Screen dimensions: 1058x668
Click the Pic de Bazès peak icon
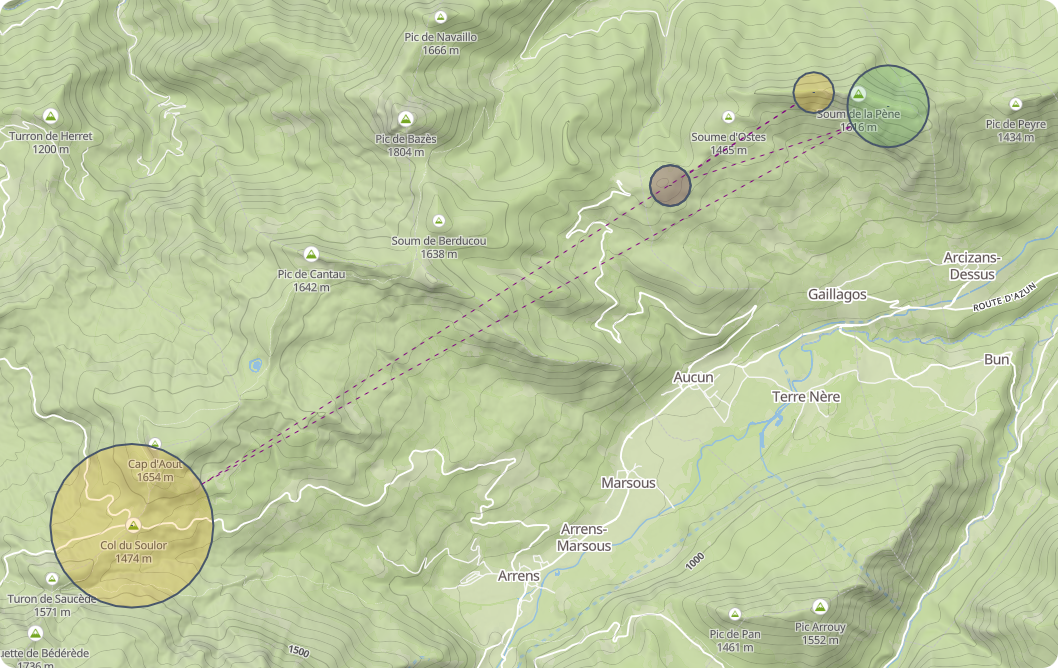[406, 119]
